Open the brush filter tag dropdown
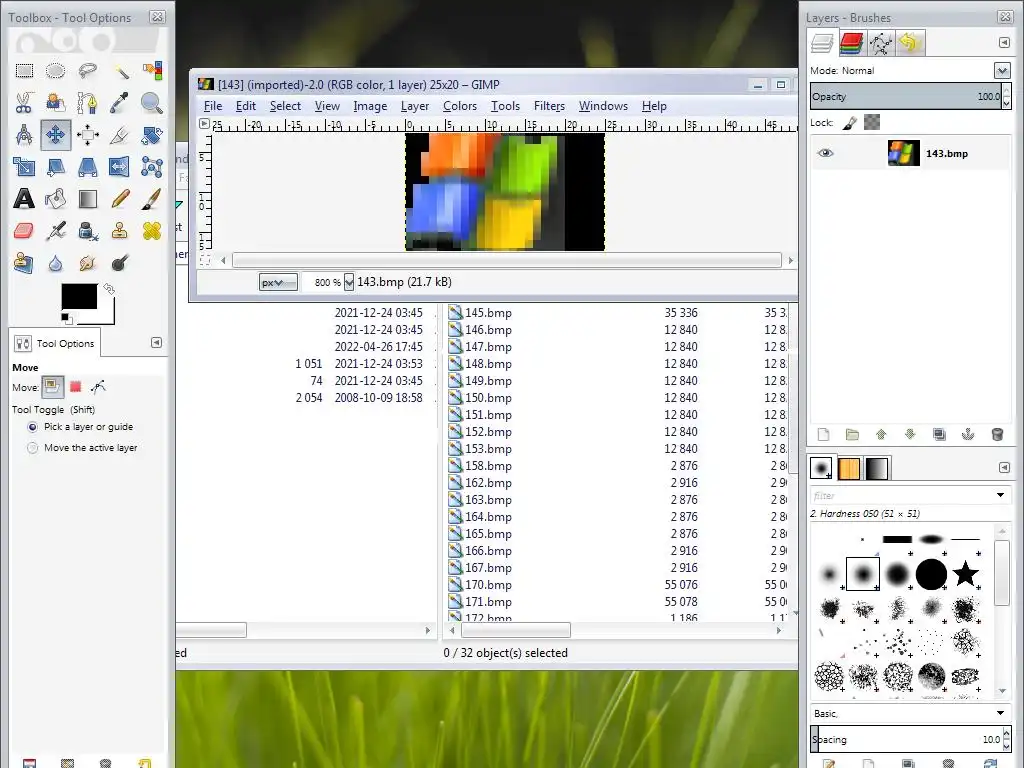This screenshot has height=768, width=1024. (1000, 495)
